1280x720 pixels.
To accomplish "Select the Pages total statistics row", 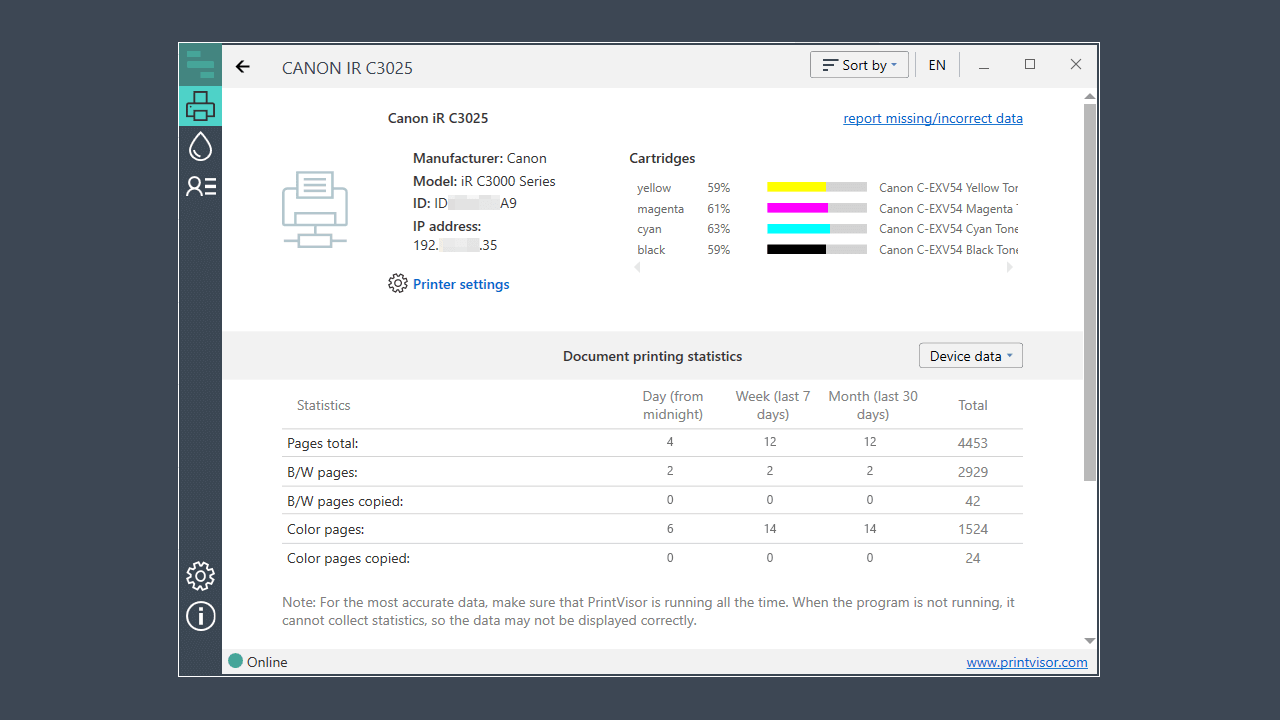I will [x=651, y=443].
